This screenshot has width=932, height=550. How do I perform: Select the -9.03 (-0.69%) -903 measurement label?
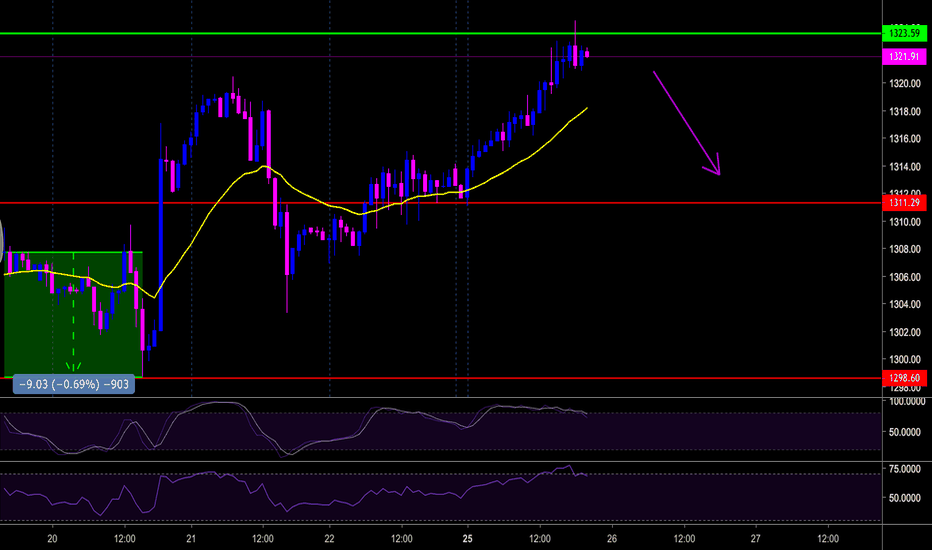click(x=74, y=385)
